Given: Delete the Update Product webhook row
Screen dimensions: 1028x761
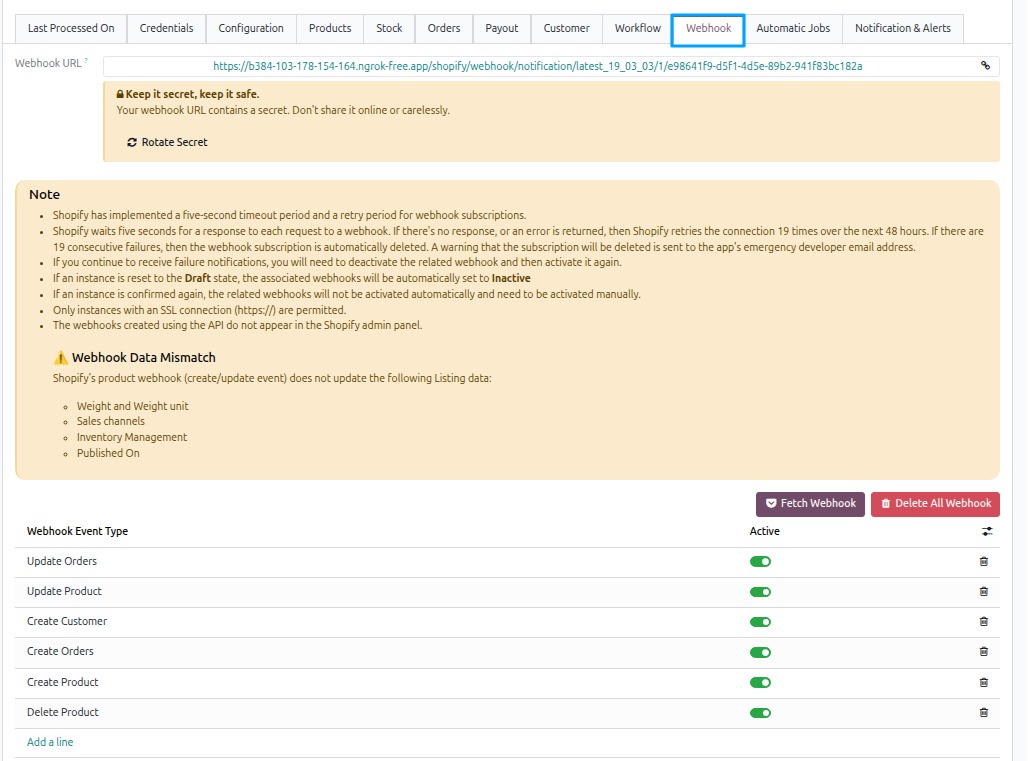Looking at the screenshot, I should point(983,592).
